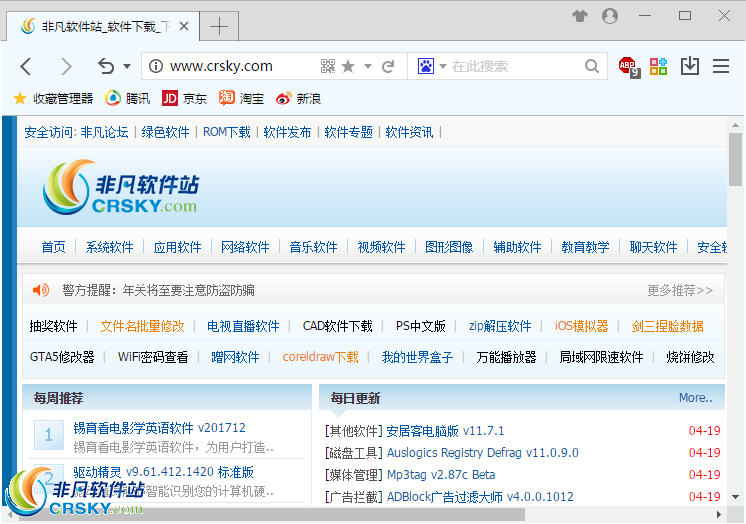Click the horizontal scrollbar right arrow
This screenshot has height=524, width=746.
(x=719, y=514)
